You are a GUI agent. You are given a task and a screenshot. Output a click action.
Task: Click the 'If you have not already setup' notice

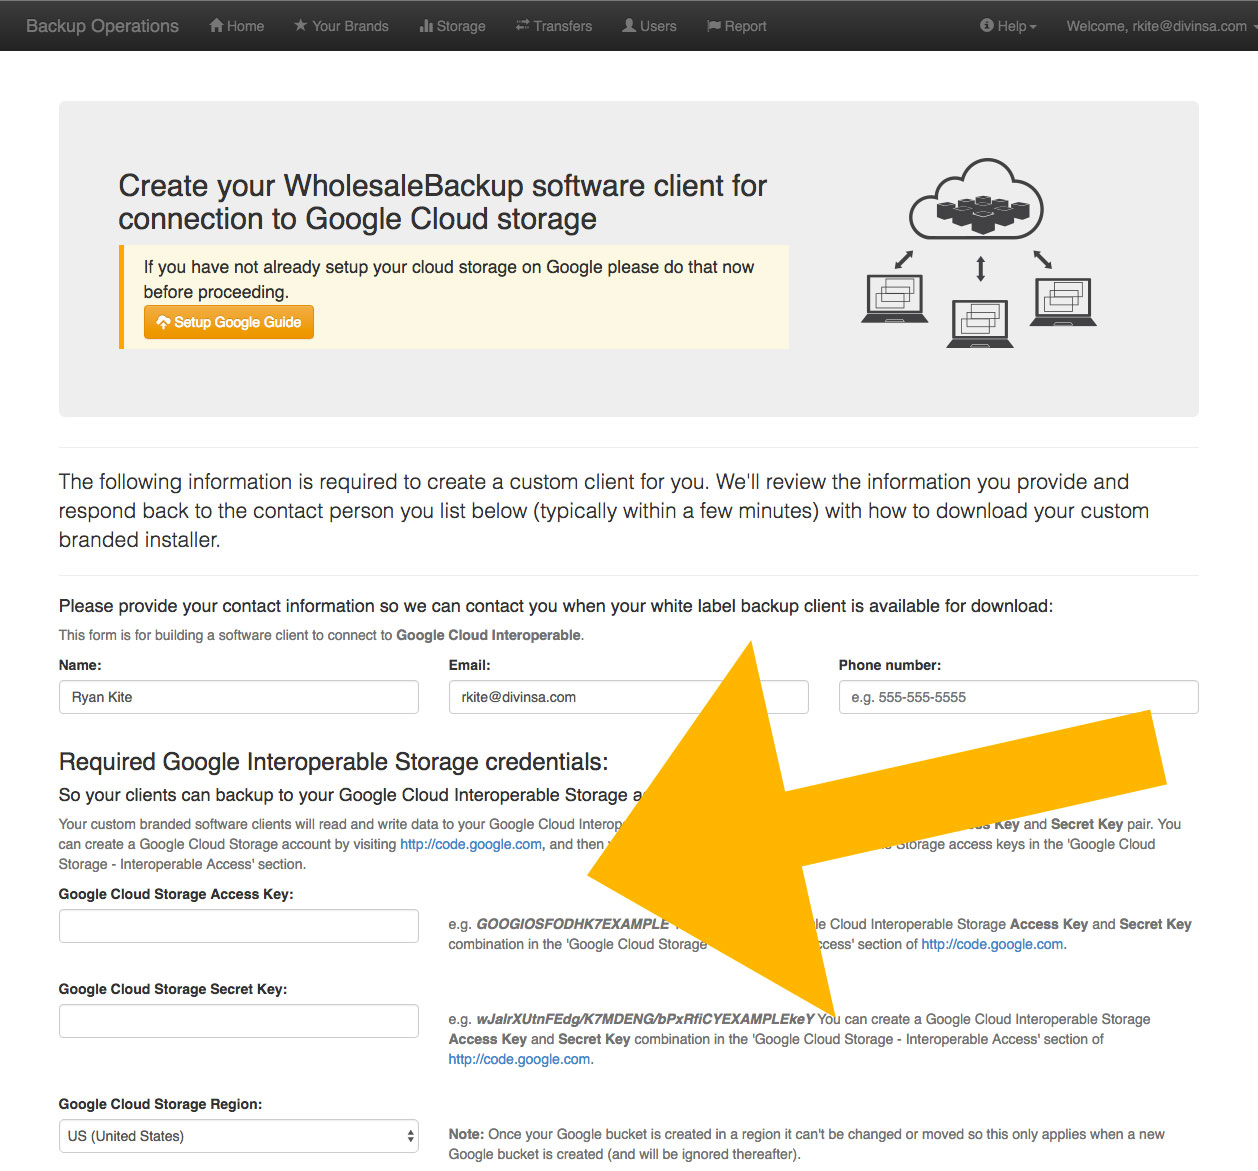click(x=449, y=279)
